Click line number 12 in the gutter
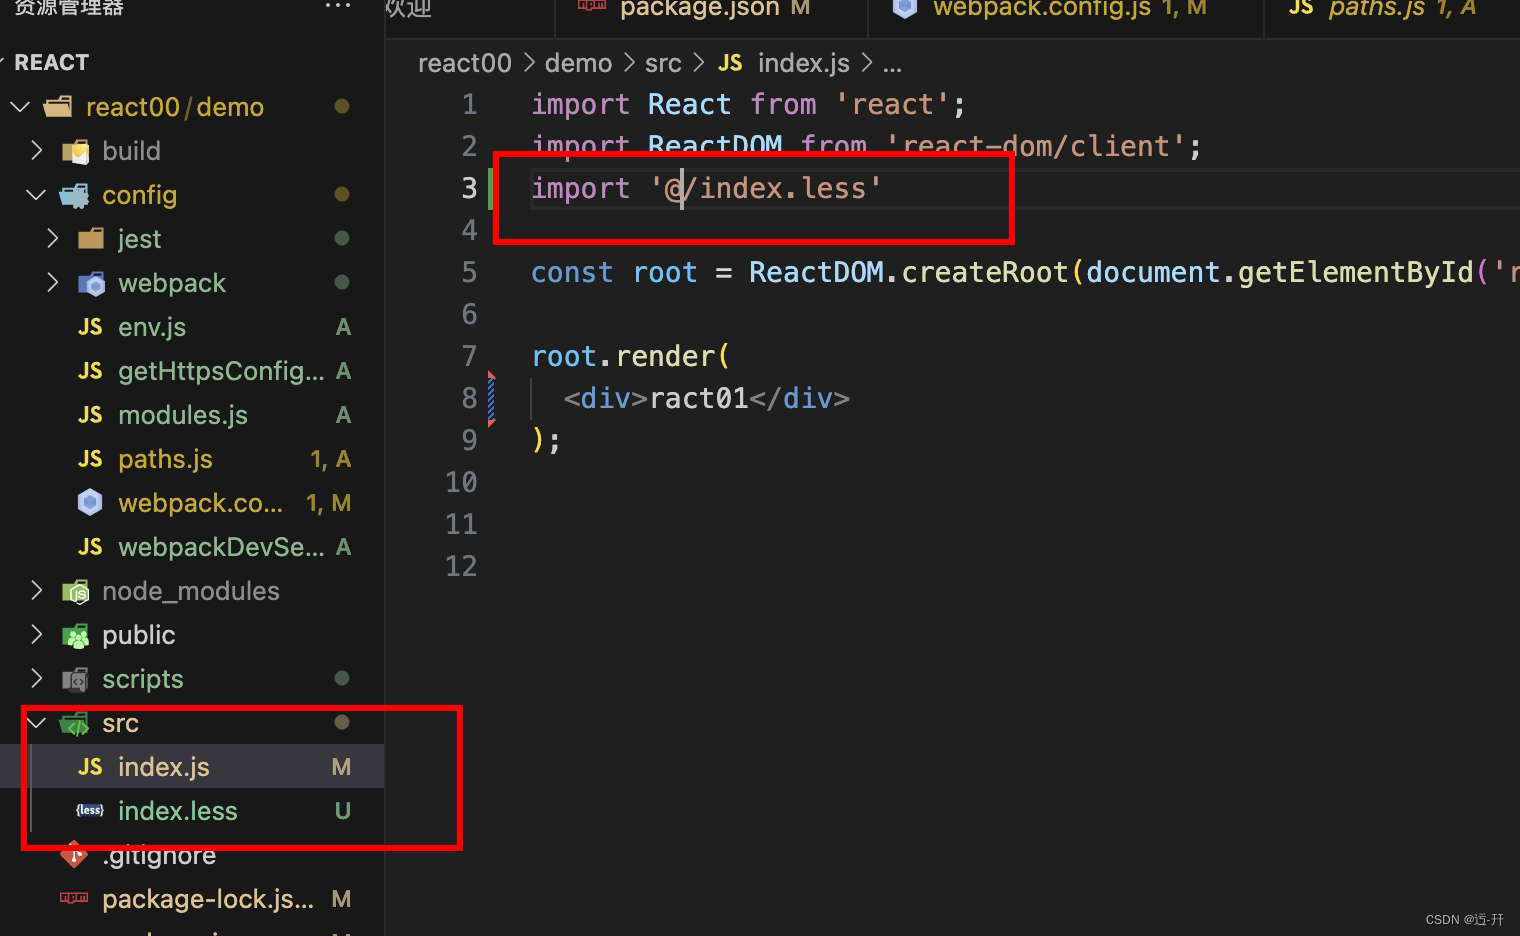 (461, 566)
